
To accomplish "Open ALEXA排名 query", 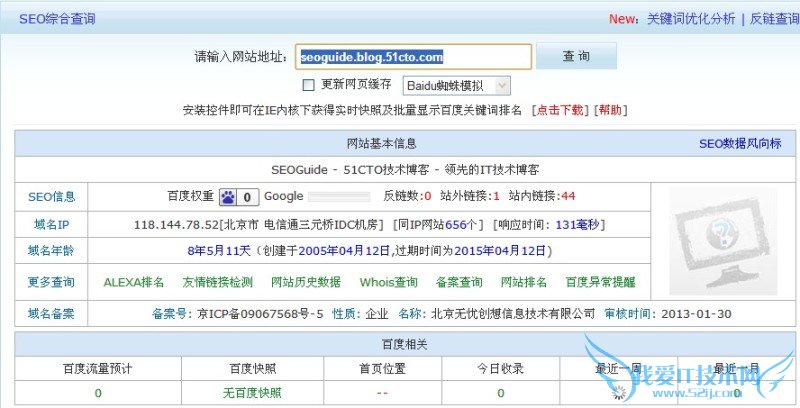I will 134,282.
